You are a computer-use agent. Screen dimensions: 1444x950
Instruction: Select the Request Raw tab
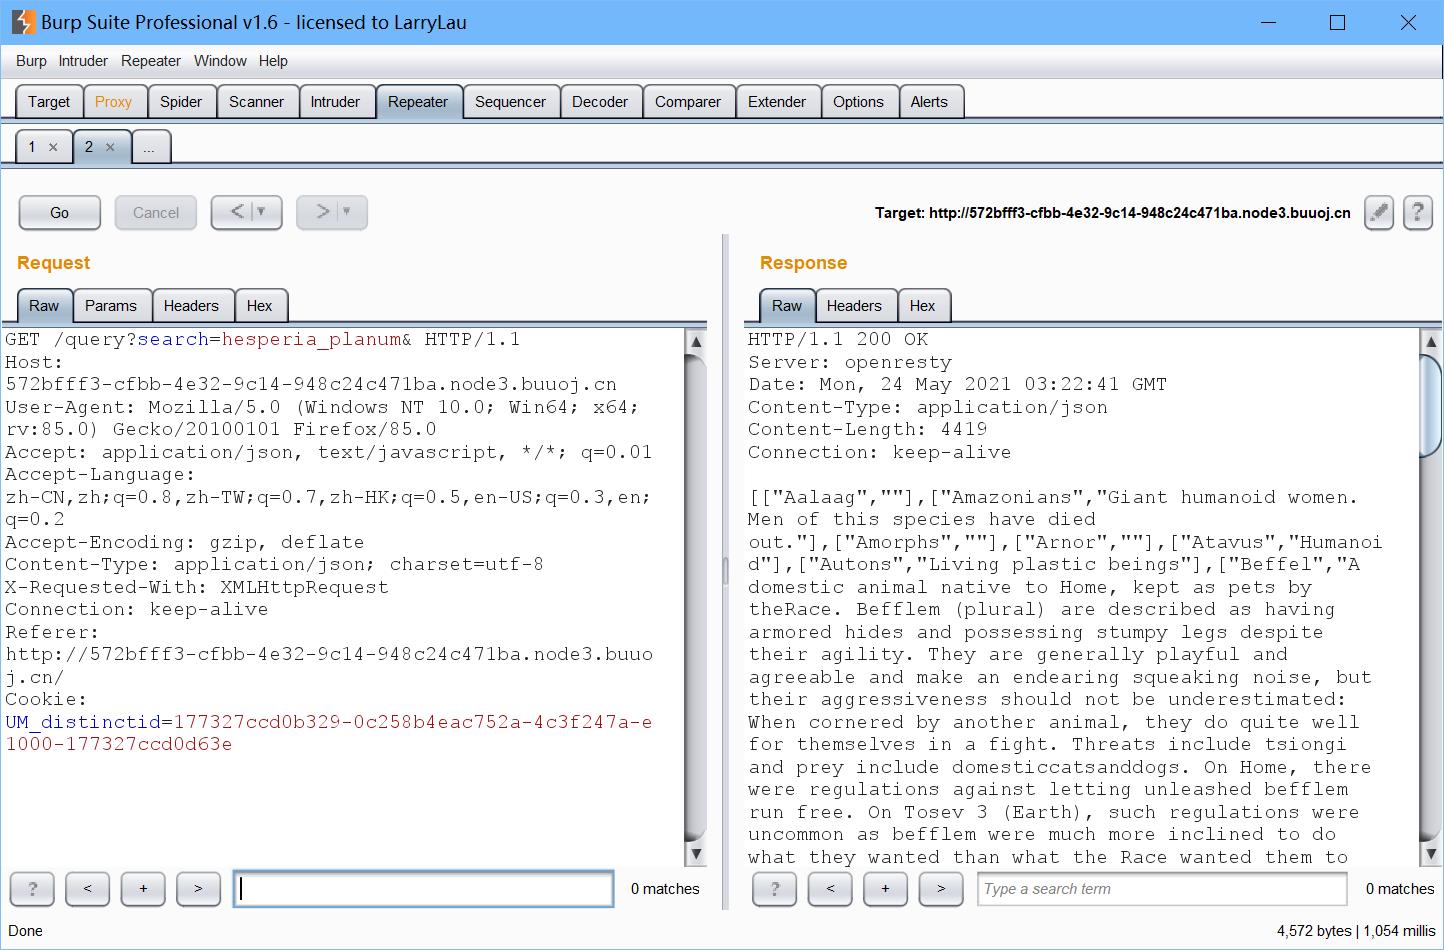[44, 306]
